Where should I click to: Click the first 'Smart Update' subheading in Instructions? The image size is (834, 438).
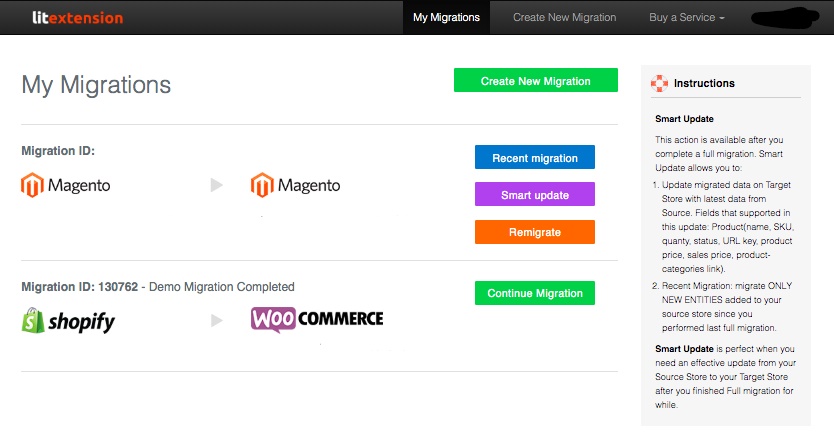(x=684, y=119)
